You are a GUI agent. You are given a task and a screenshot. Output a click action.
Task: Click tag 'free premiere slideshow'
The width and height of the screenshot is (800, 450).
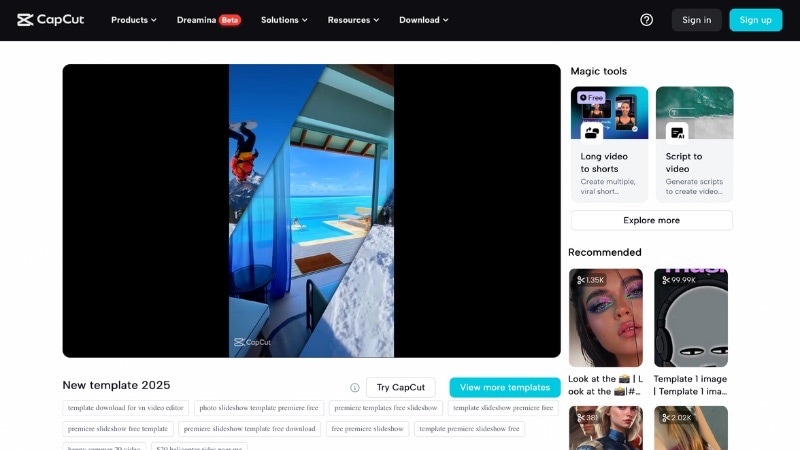[x=367, y=429]
